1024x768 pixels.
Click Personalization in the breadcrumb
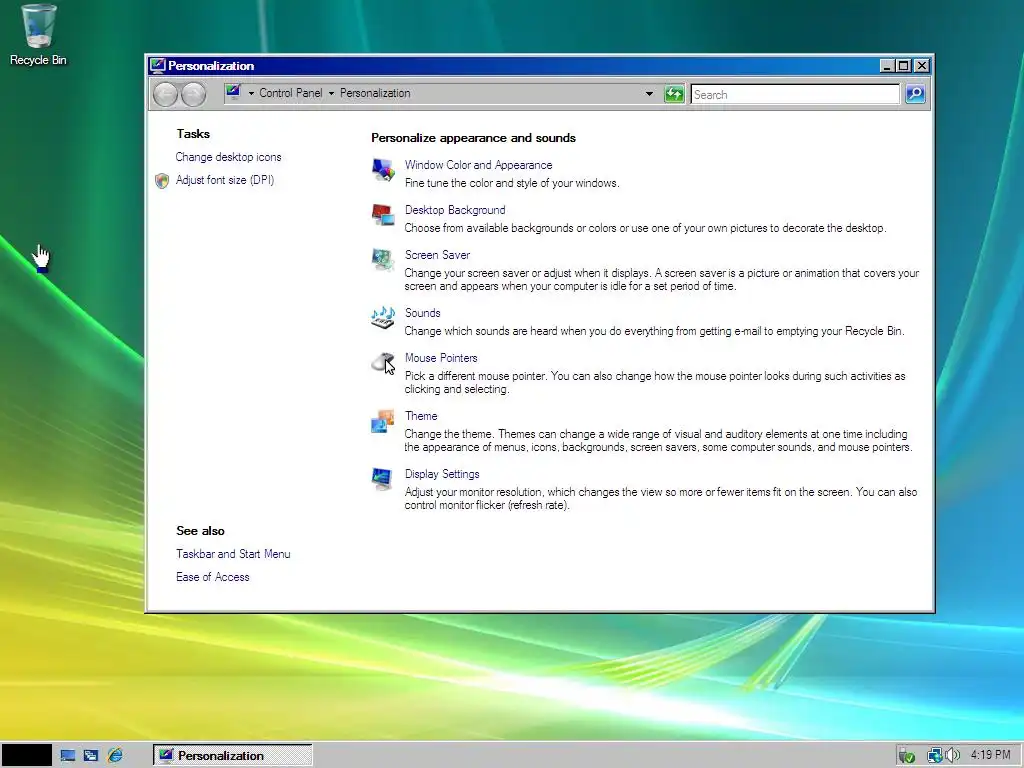point(375,93)
